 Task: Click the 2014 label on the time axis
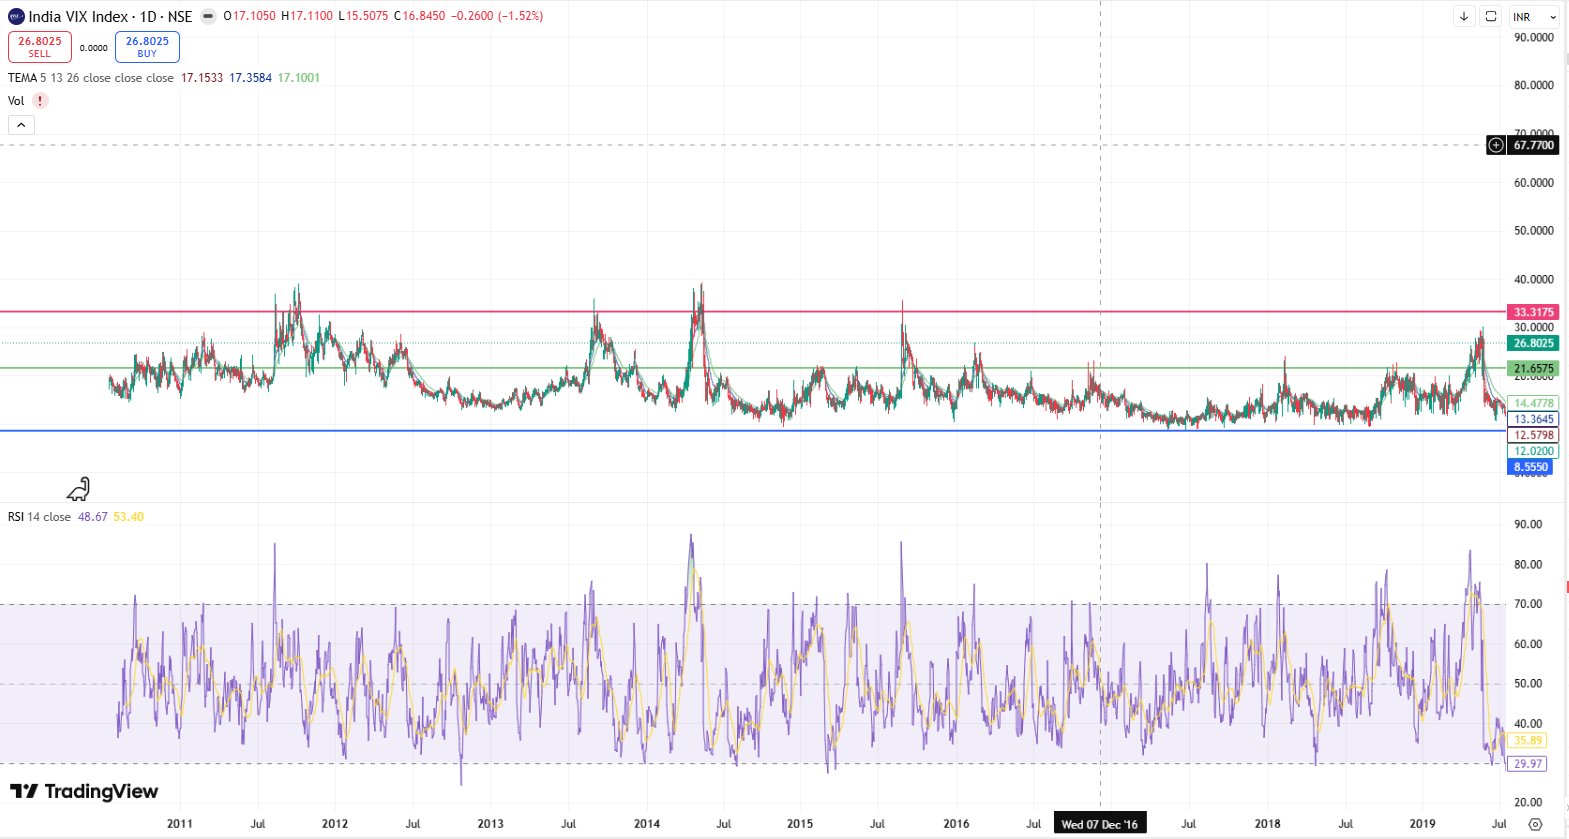(x=647, y=824)
